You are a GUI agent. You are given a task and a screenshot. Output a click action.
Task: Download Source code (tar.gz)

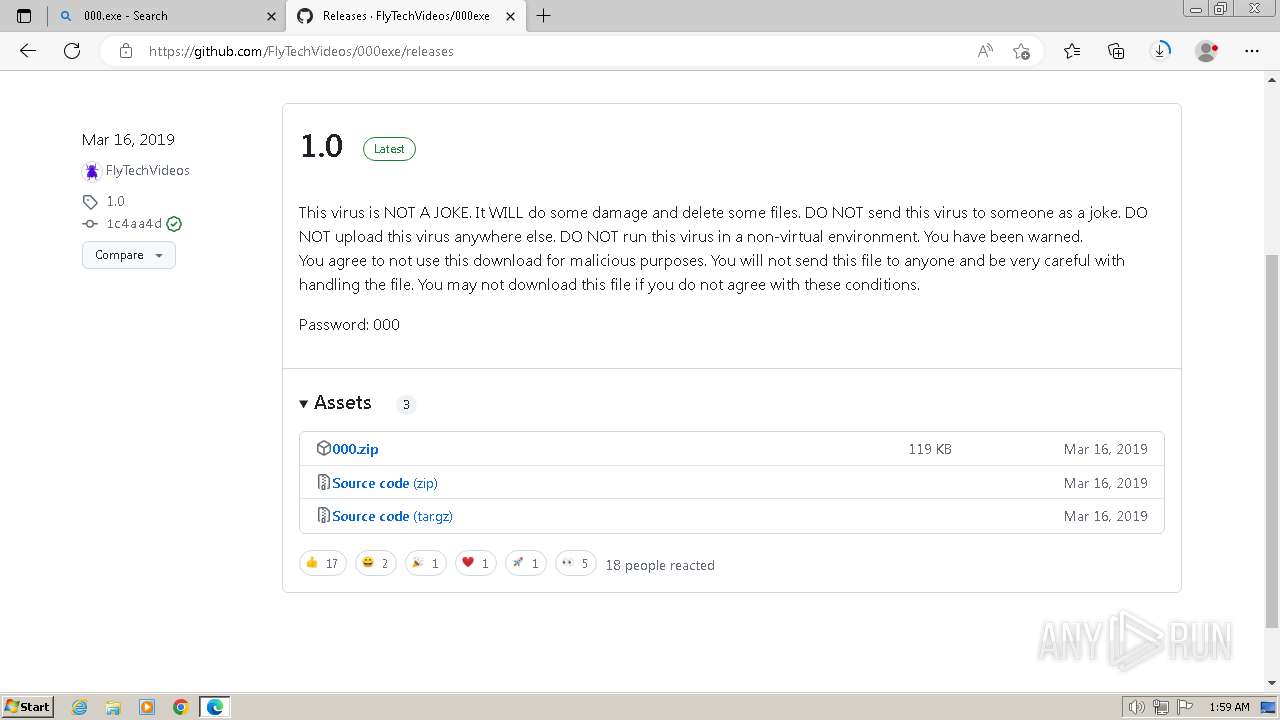(392, 516)
